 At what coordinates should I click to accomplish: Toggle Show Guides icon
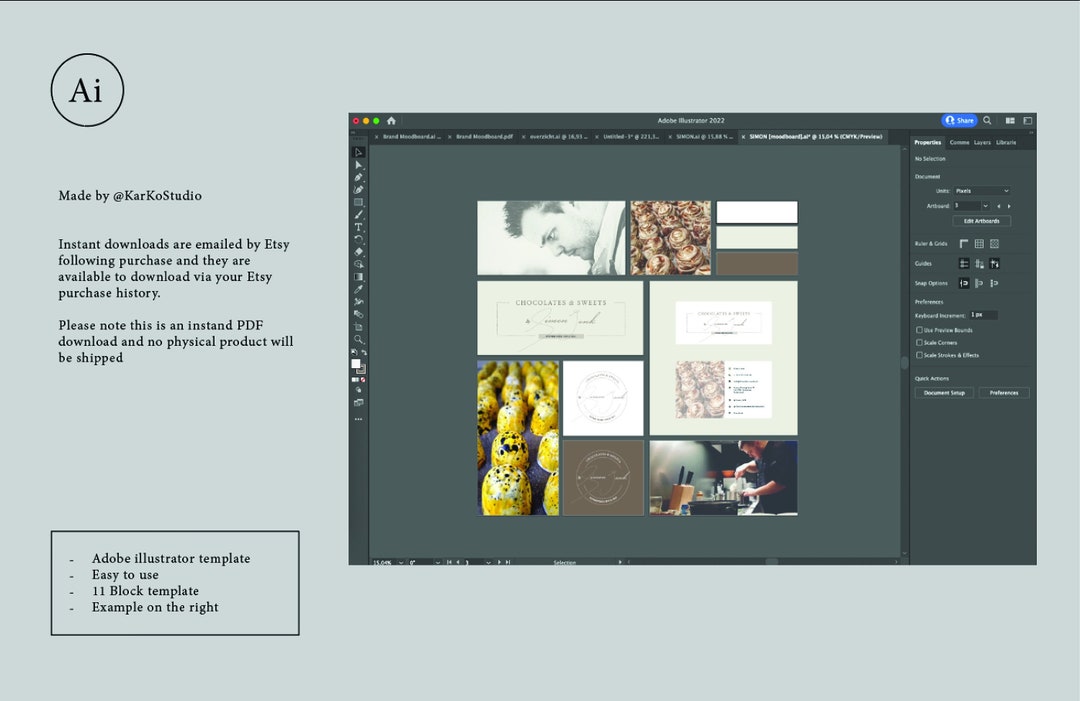(964, 264)
